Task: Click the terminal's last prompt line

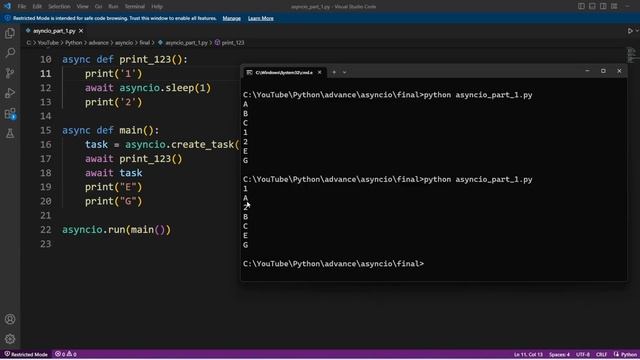Action: coord(333,264)
